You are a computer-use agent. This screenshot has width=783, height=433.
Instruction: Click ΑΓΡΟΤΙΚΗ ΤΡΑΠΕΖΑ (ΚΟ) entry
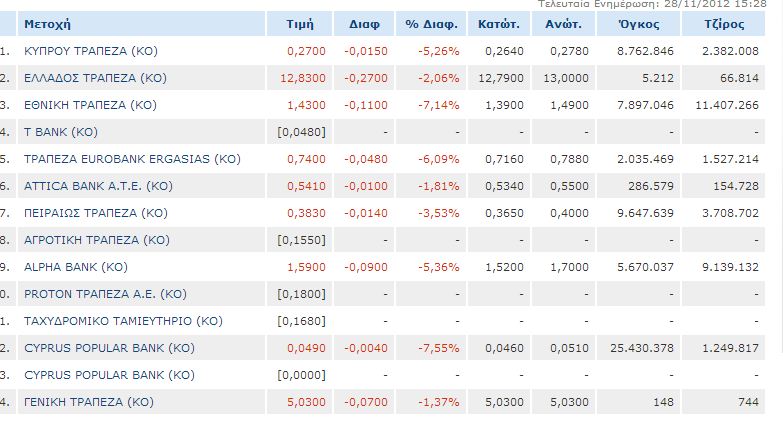point(97,240)
